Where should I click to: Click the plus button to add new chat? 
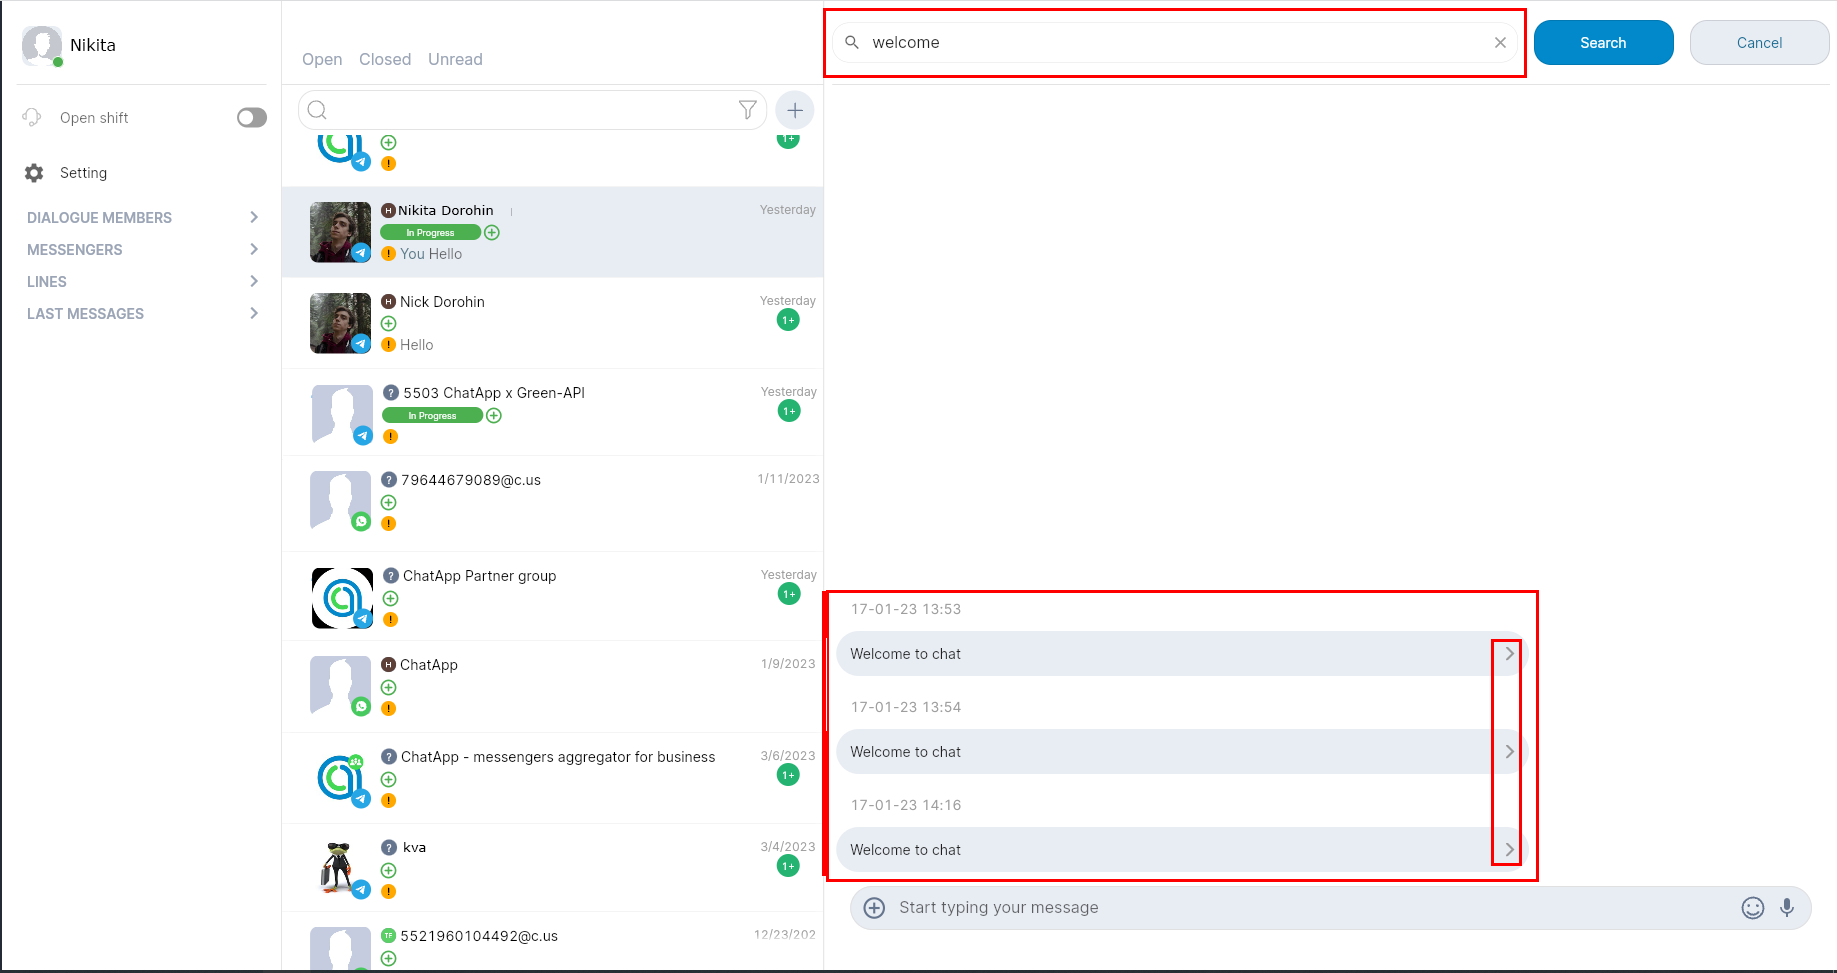[795, 110]
